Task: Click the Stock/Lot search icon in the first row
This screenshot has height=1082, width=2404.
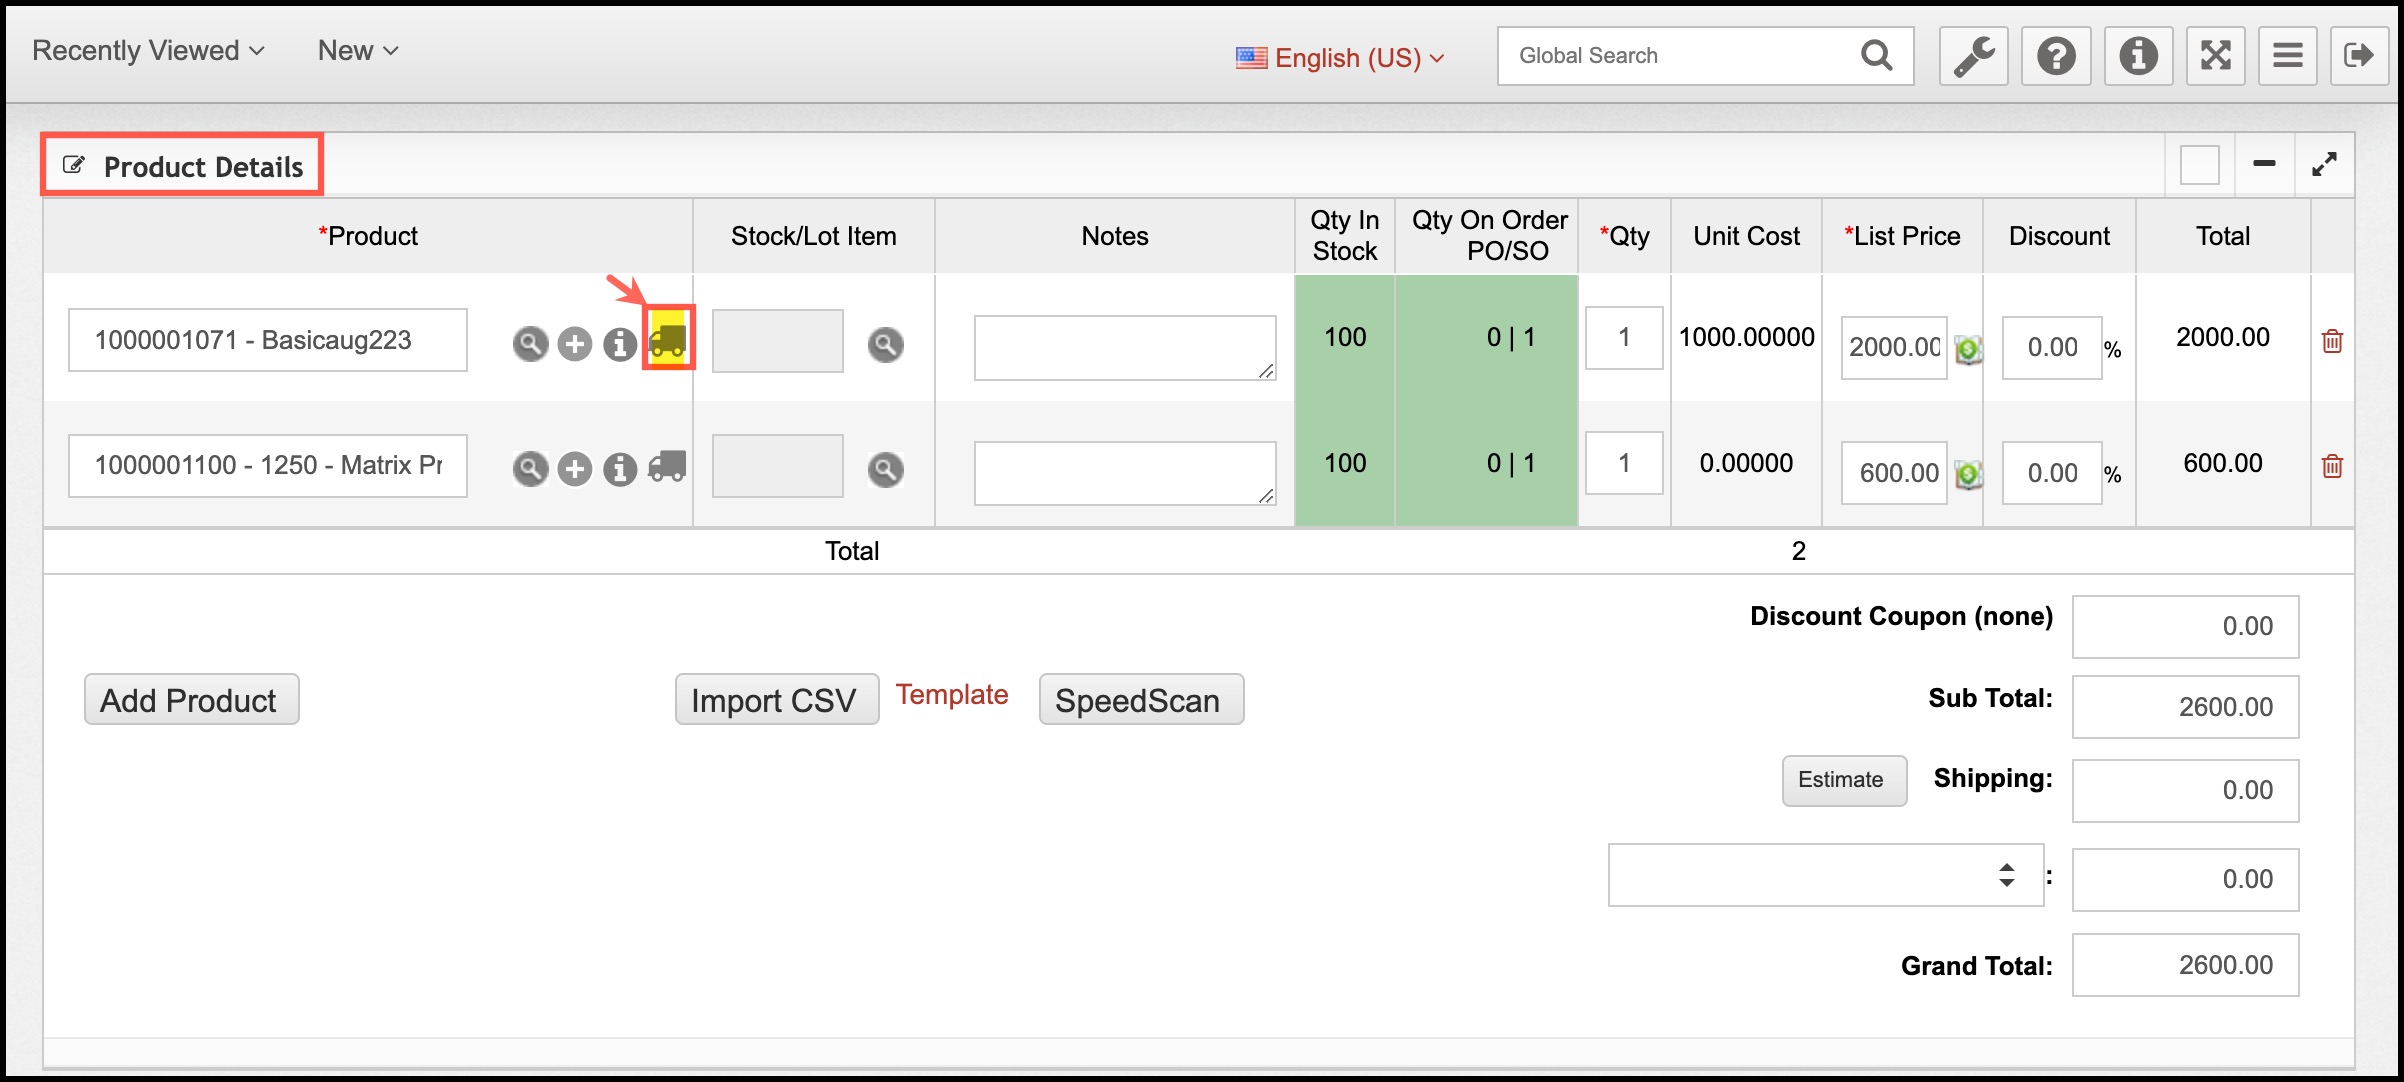Action: 885,345
